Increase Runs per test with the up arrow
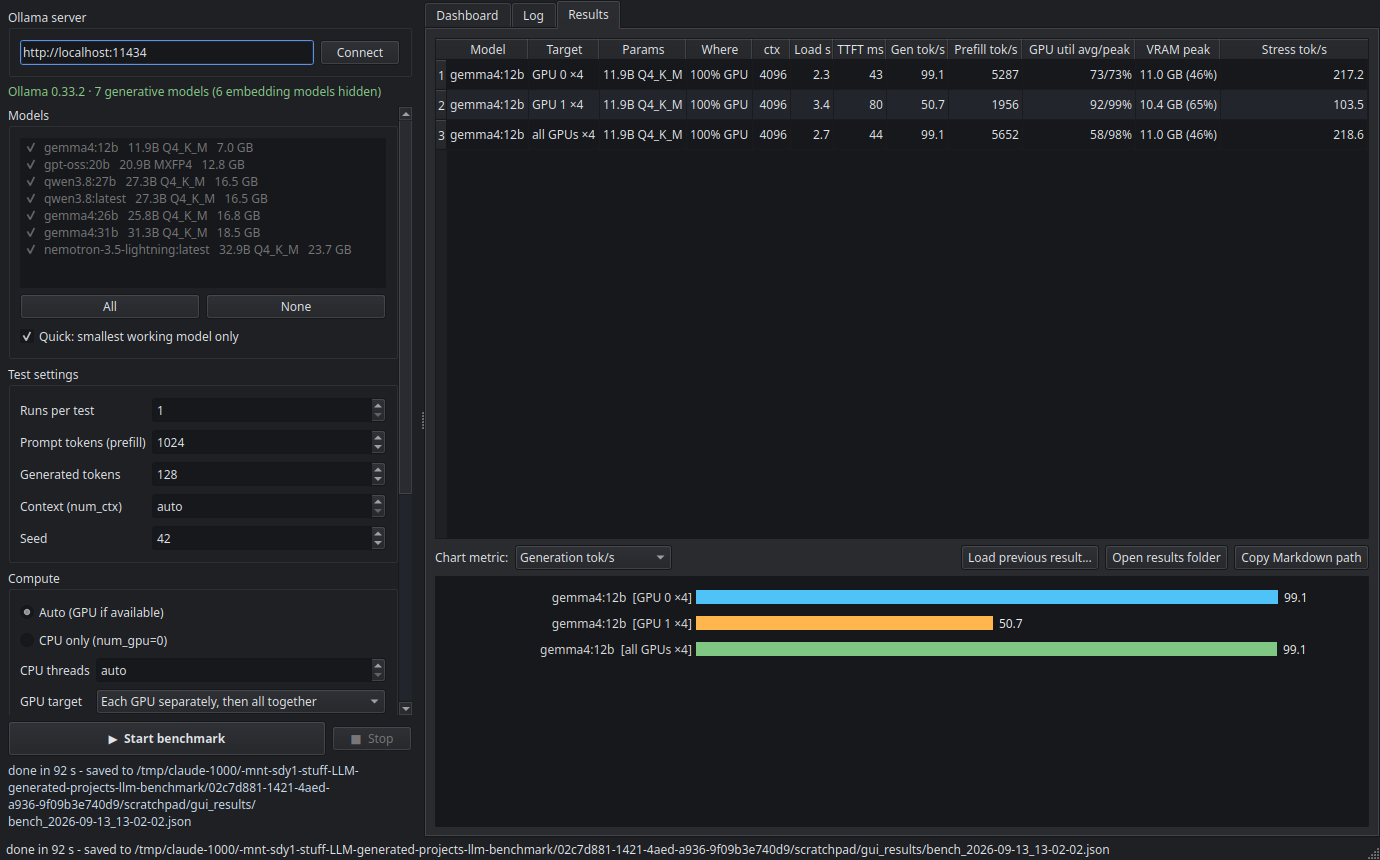This screenshot has width=1380, height=860. [377, 405]
